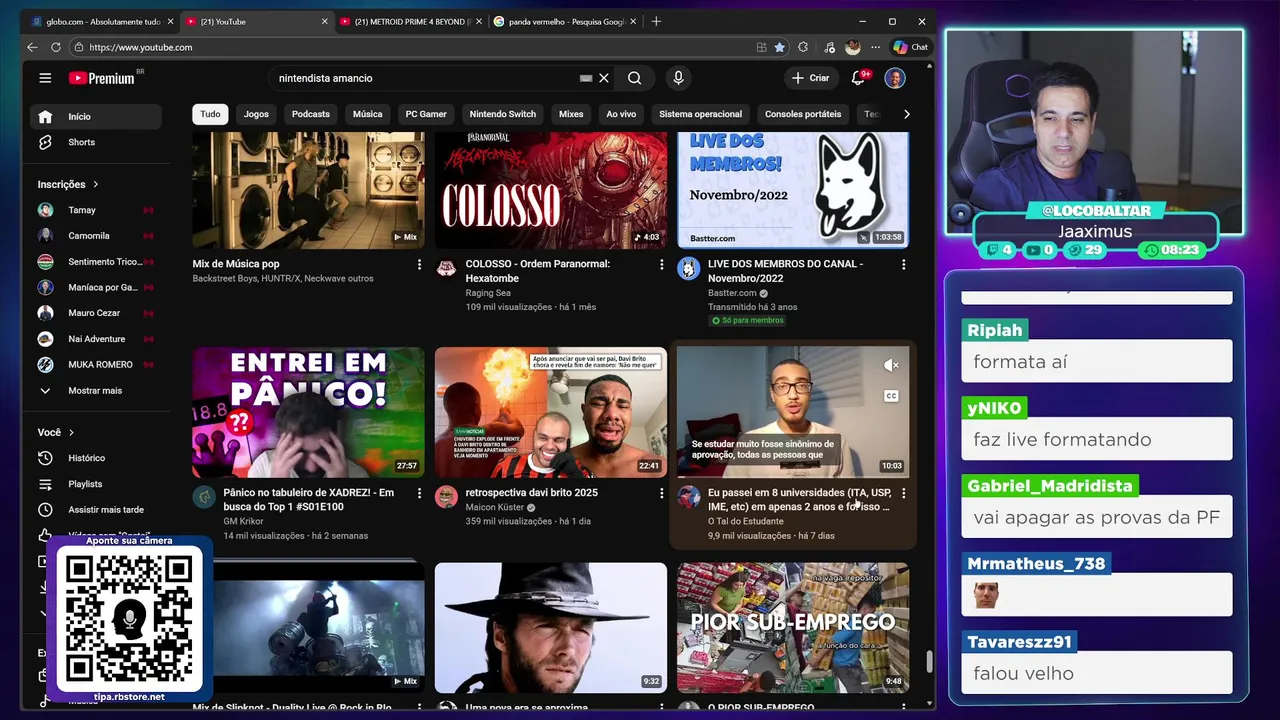Open Playlists in the sidebar
The image size is (1280, 720).
95,484
